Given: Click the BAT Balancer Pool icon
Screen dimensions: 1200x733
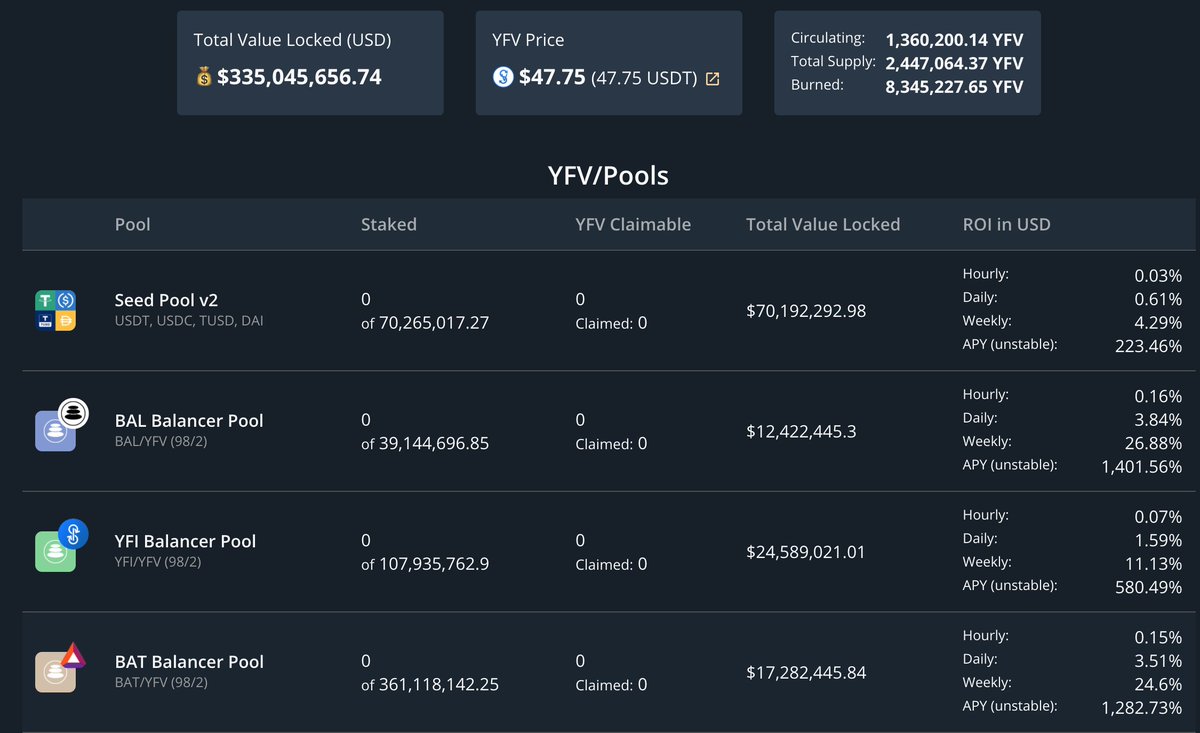Looking at the screenshot, I should pyautogui.click(x=61, y=666).
